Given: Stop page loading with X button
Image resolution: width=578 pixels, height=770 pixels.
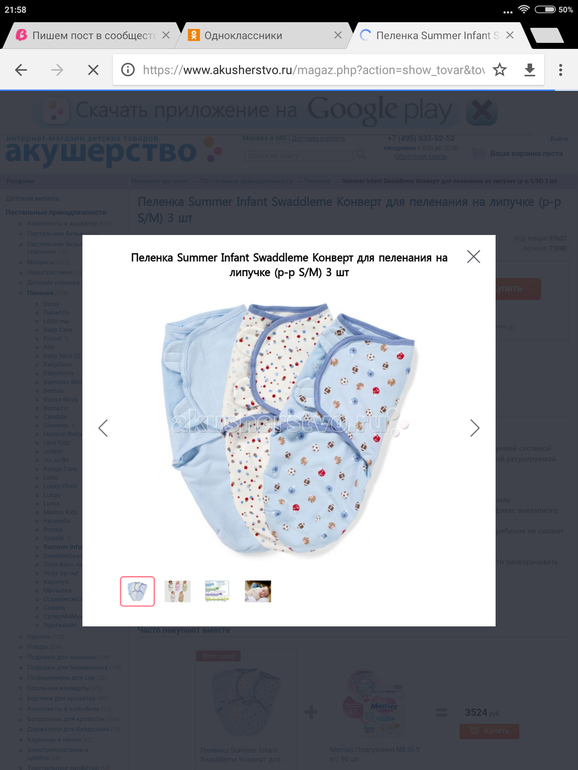Looking at the screenshot, I should point(93,70).
